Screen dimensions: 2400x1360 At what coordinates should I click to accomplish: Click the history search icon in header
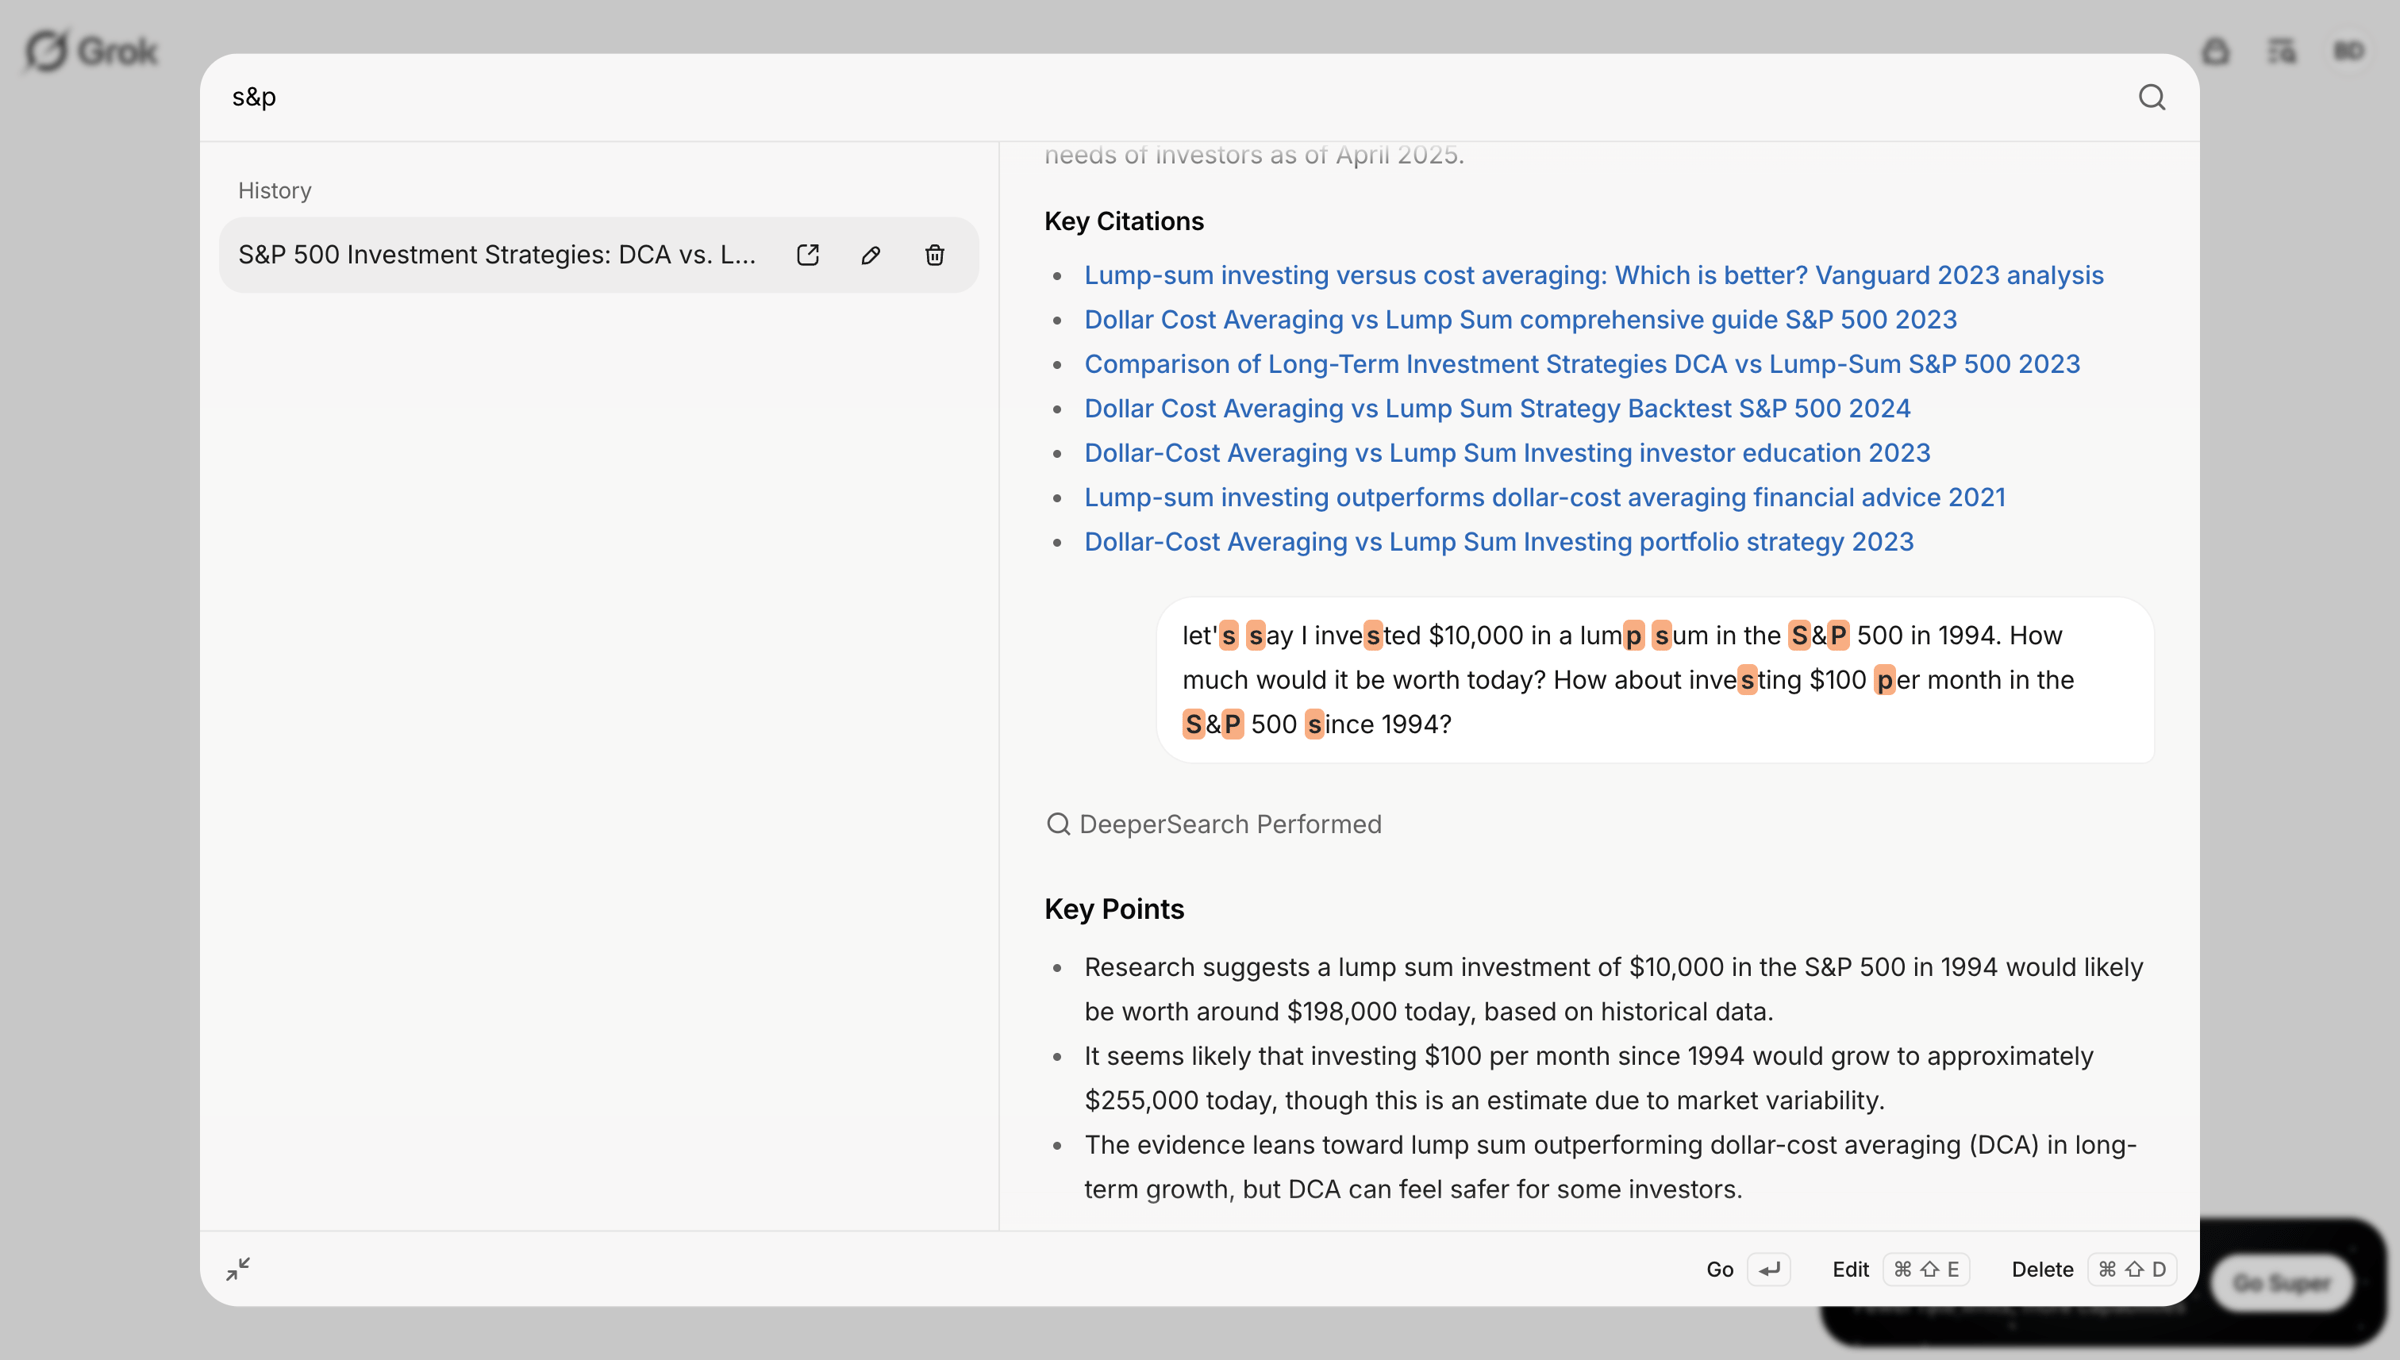(2282, 51)
